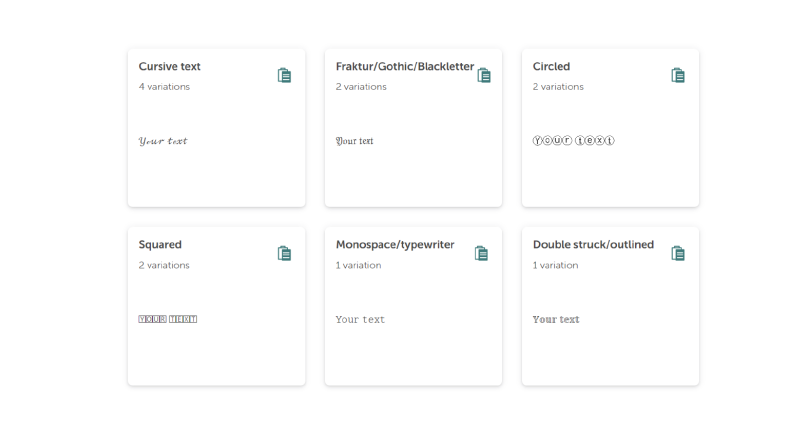The image size is (800, 433).
Task: Click '4 variations' under Cursive text
Action: (164, 87)
